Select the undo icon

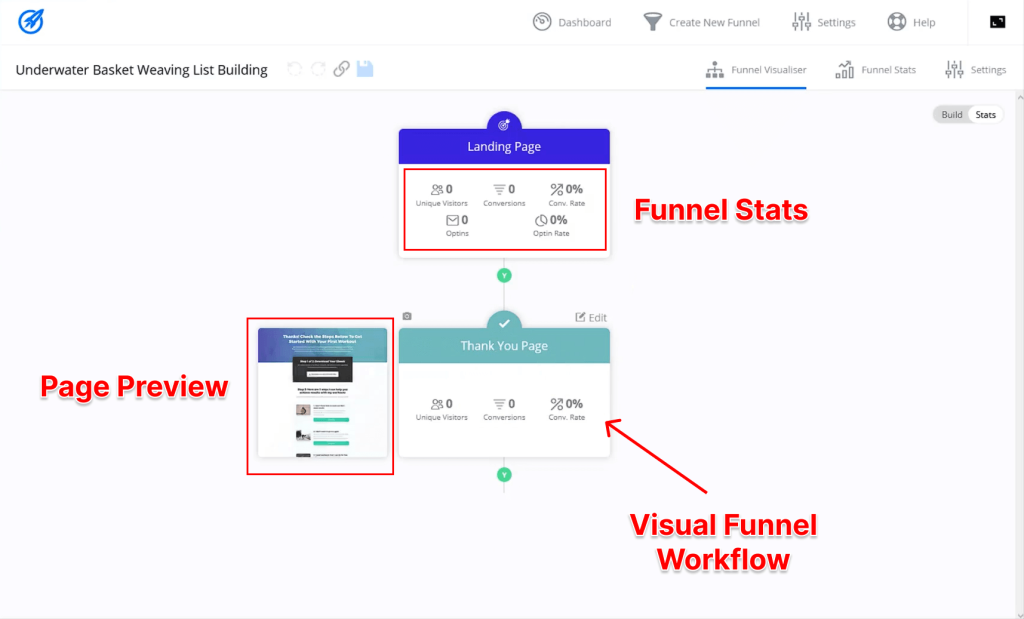click(x=293, y=69)
